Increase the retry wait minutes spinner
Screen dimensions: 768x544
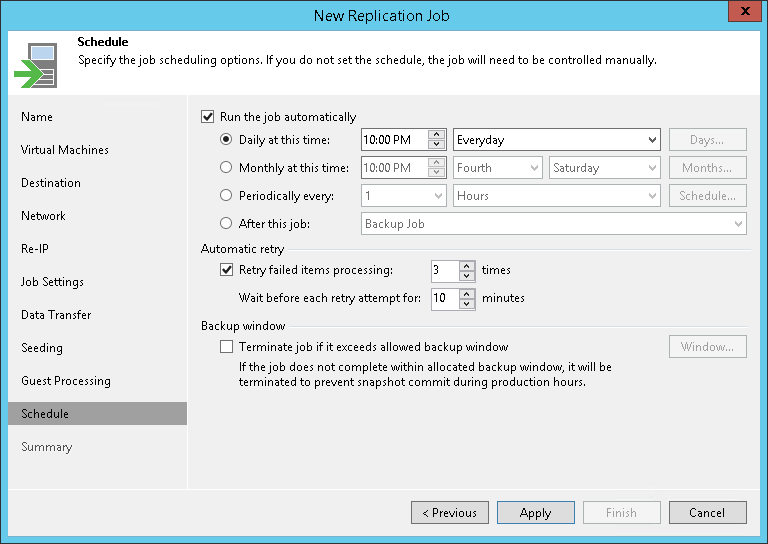coord(467,293)
